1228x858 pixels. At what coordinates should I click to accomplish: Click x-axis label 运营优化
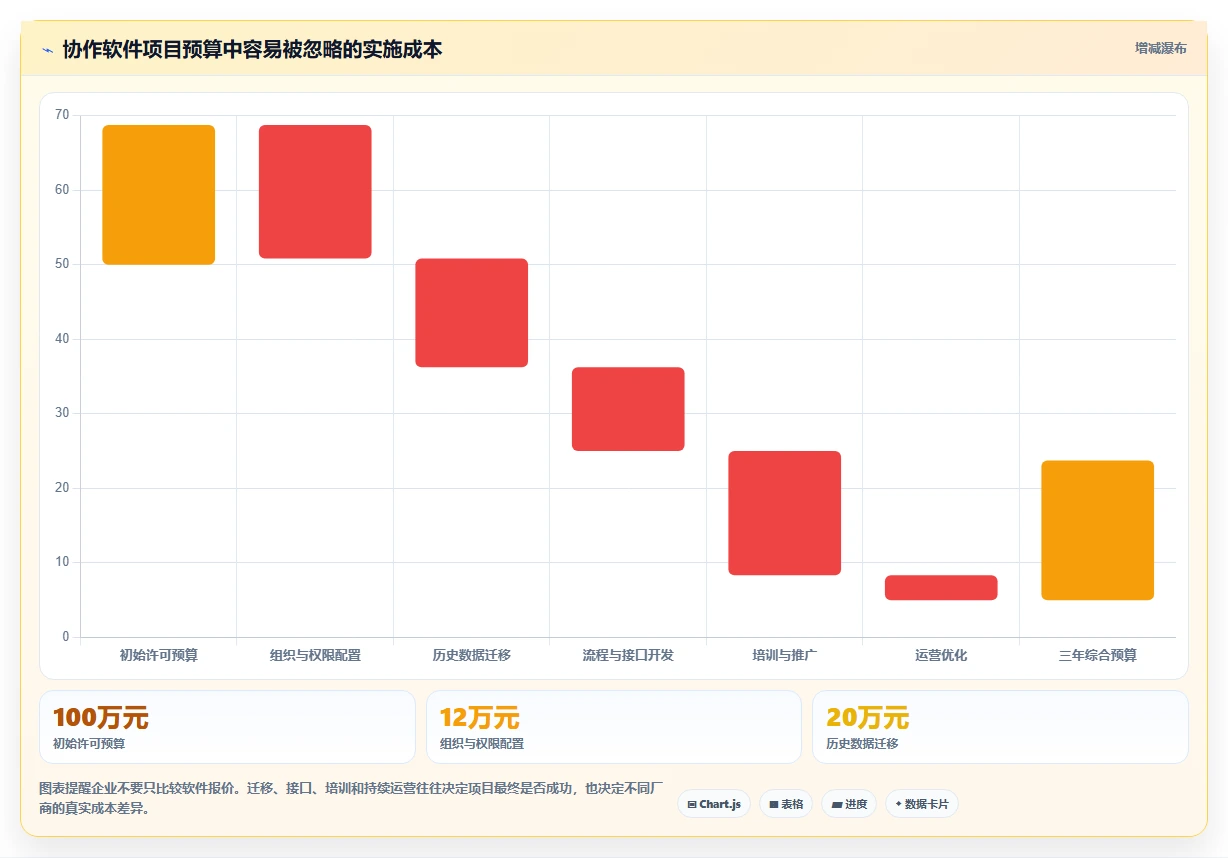pos(941,656)
